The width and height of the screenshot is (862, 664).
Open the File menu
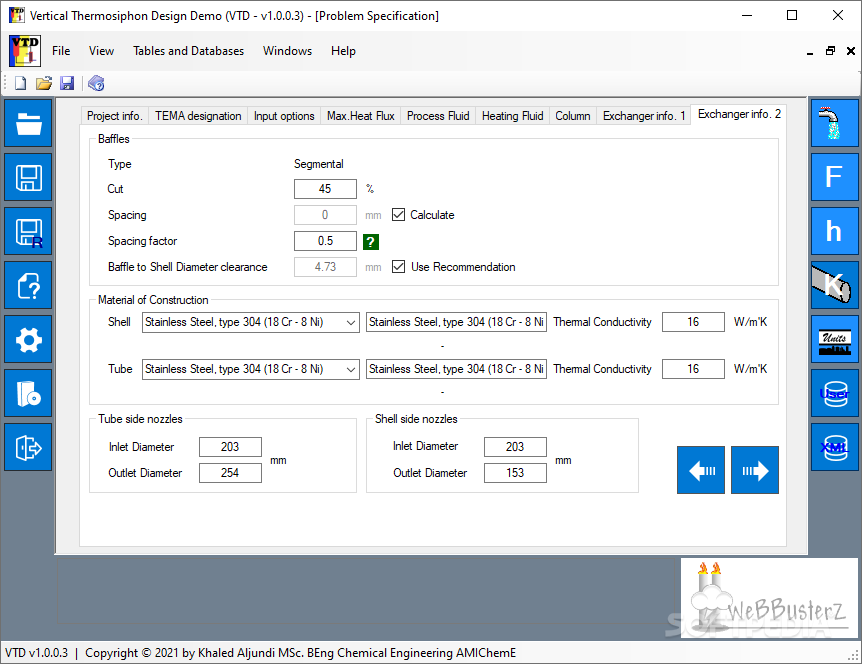(x=61, y=51)
